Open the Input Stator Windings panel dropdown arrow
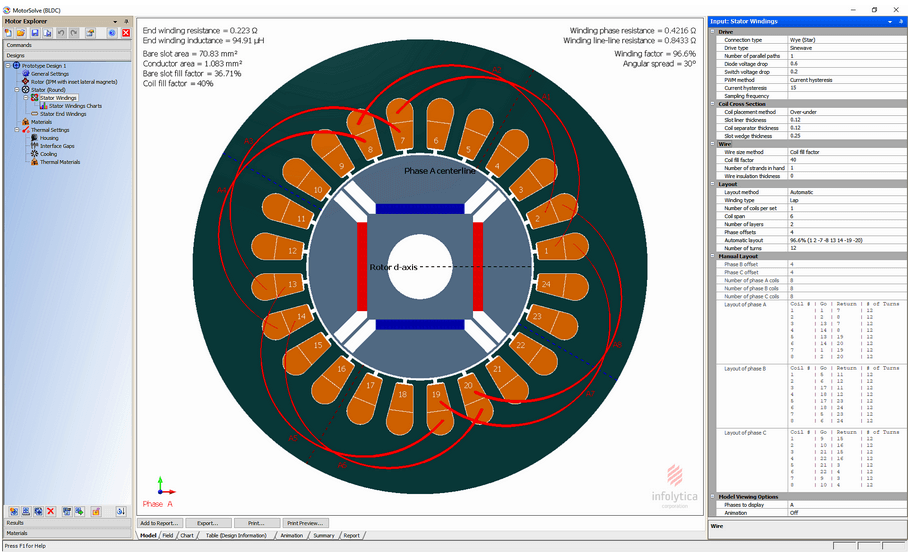This screenshot has width=909, height=552. pyautogui.click(x=890, y=21)
